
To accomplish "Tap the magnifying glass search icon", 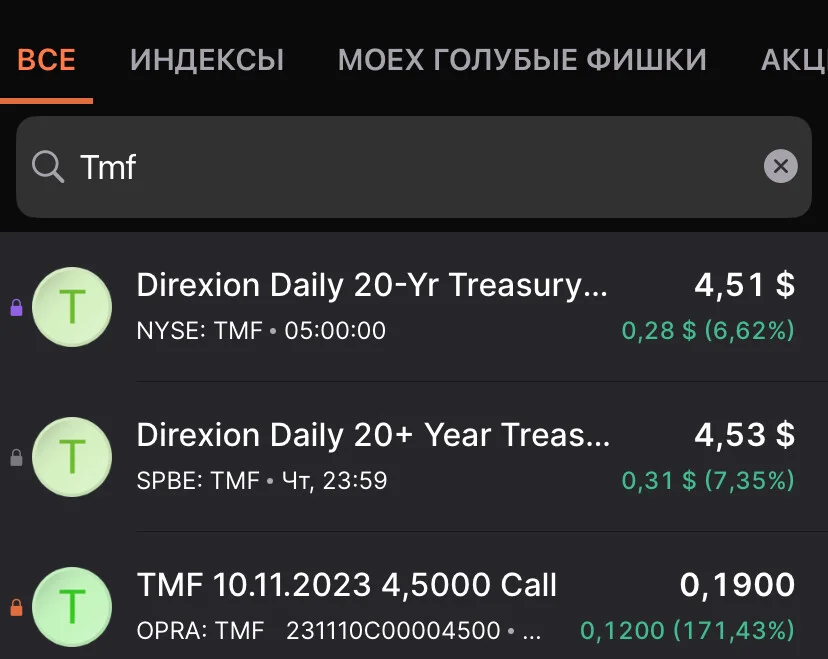I will (x=48, y=167).
